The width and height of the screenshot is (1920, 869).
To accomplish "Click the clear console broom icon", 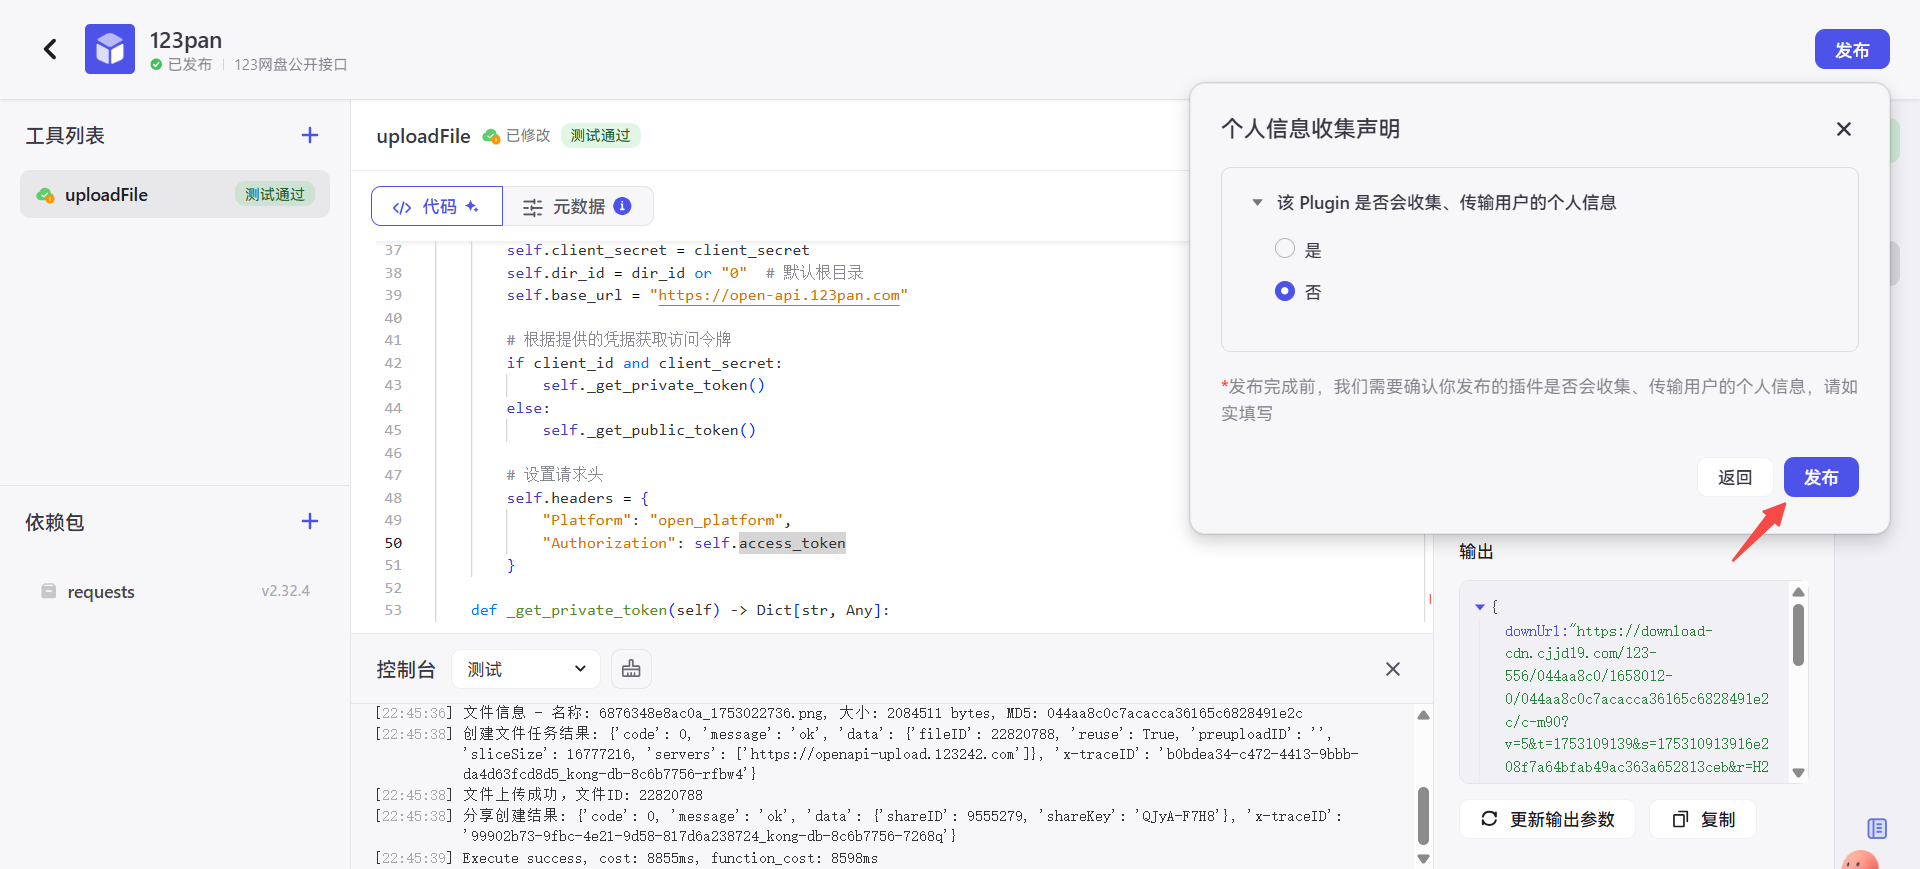I will [x=631, y=669].
